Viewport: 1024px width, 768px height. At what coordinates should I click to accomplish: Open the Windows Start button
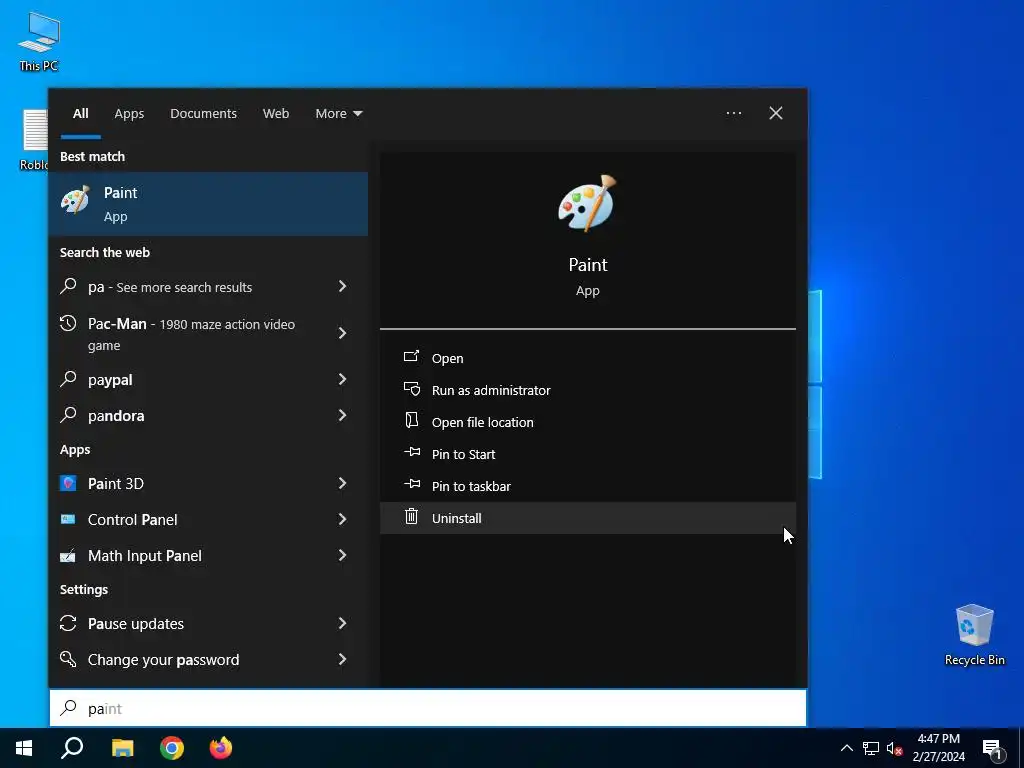(24, 748)
